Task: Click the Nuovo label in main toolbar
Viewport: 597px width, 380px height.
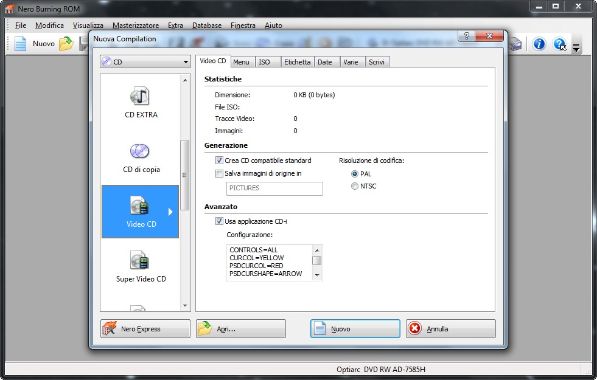Action: (x=43, y=44)
